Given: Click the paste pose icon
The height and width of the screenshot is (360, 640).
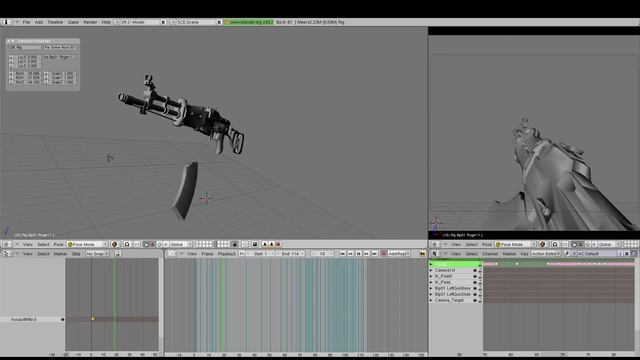Looking at the screenshot, I should 271,244.
